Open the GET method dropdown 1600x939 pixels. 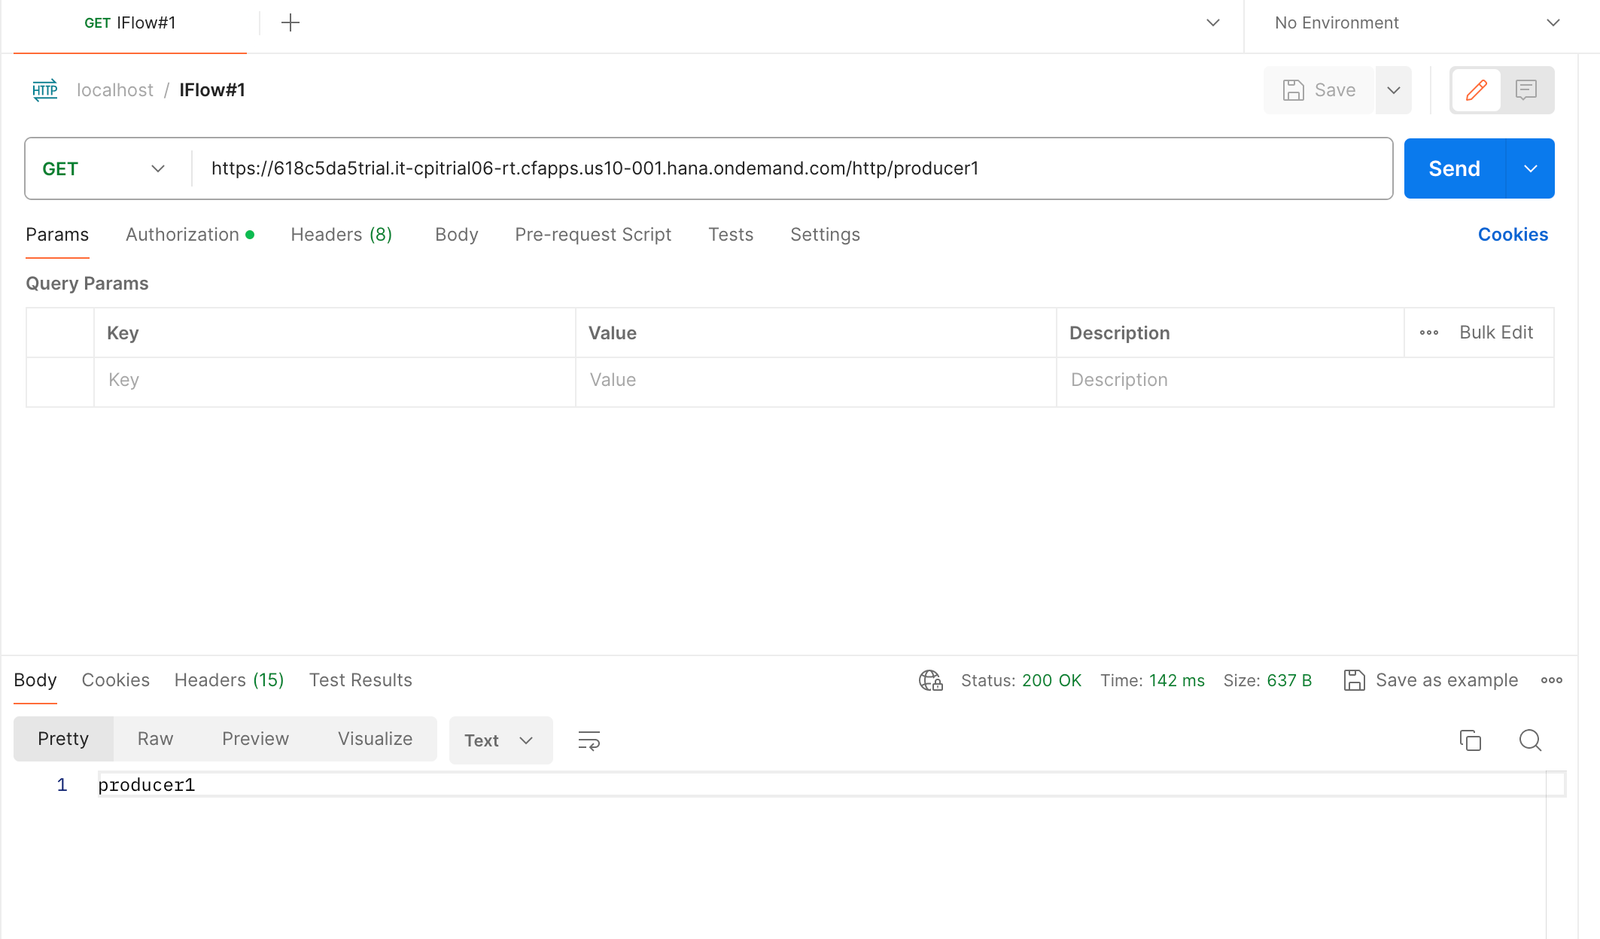tap(103, 169)
